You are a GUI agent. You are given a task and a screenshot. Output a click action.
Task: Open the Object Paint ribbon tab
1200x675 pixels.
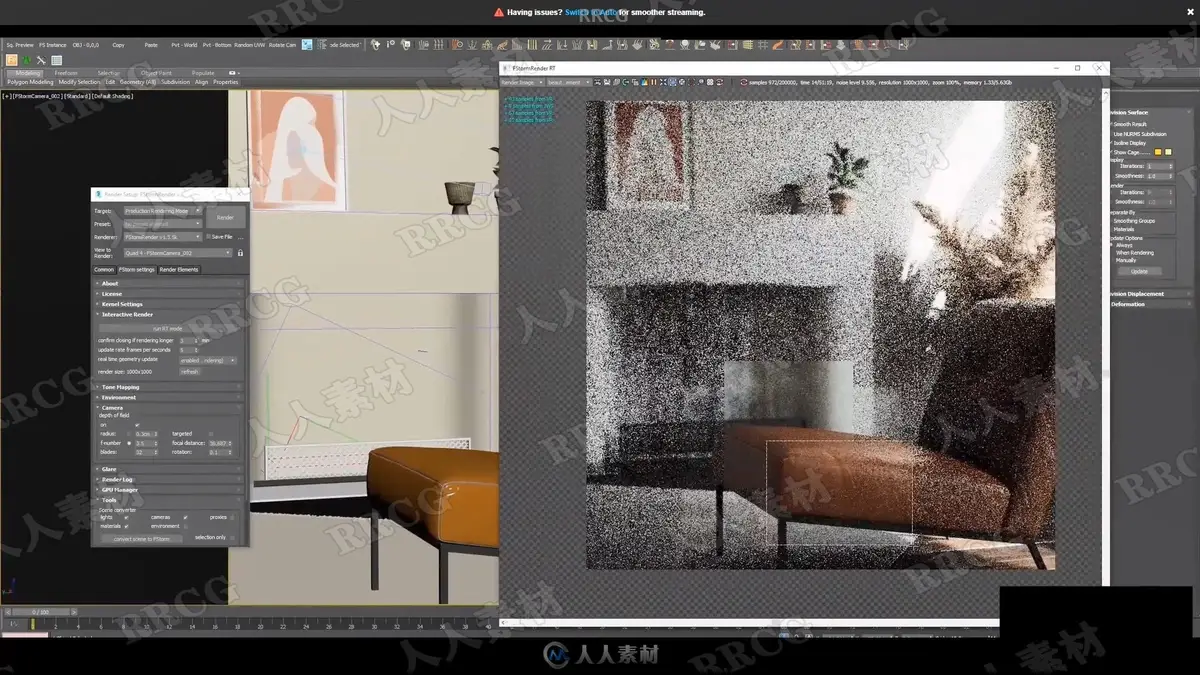point(156,73)
